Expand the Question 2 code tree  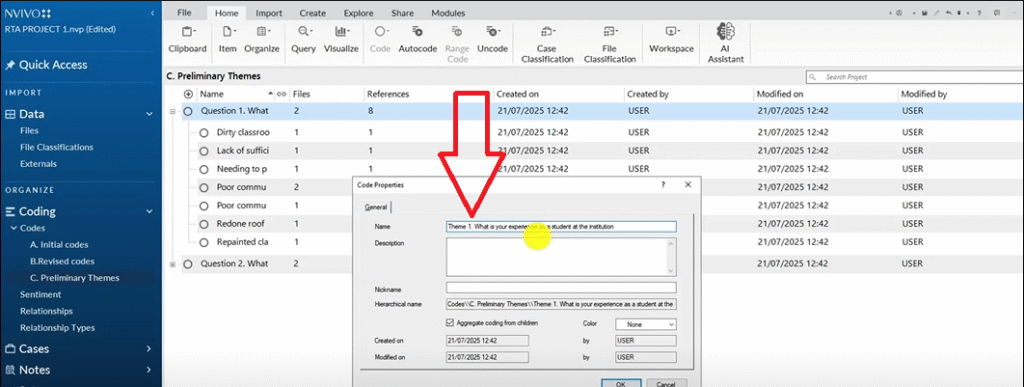[172, 264]
